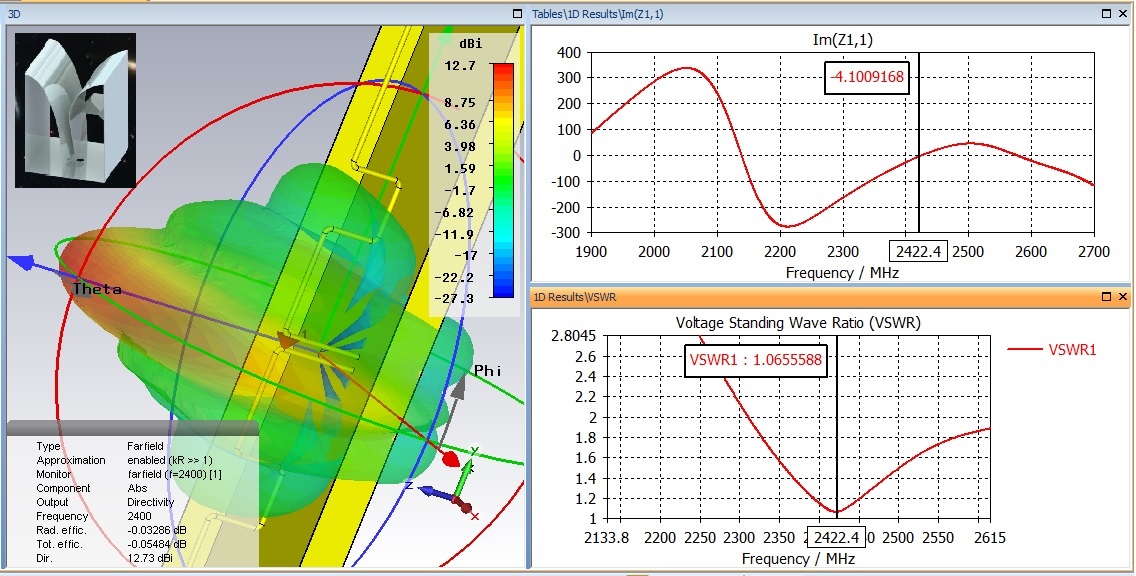Click the 2615 tick on VSWR axis
Viewport: 1136px width, 576px height.
(x=989, y=538)
